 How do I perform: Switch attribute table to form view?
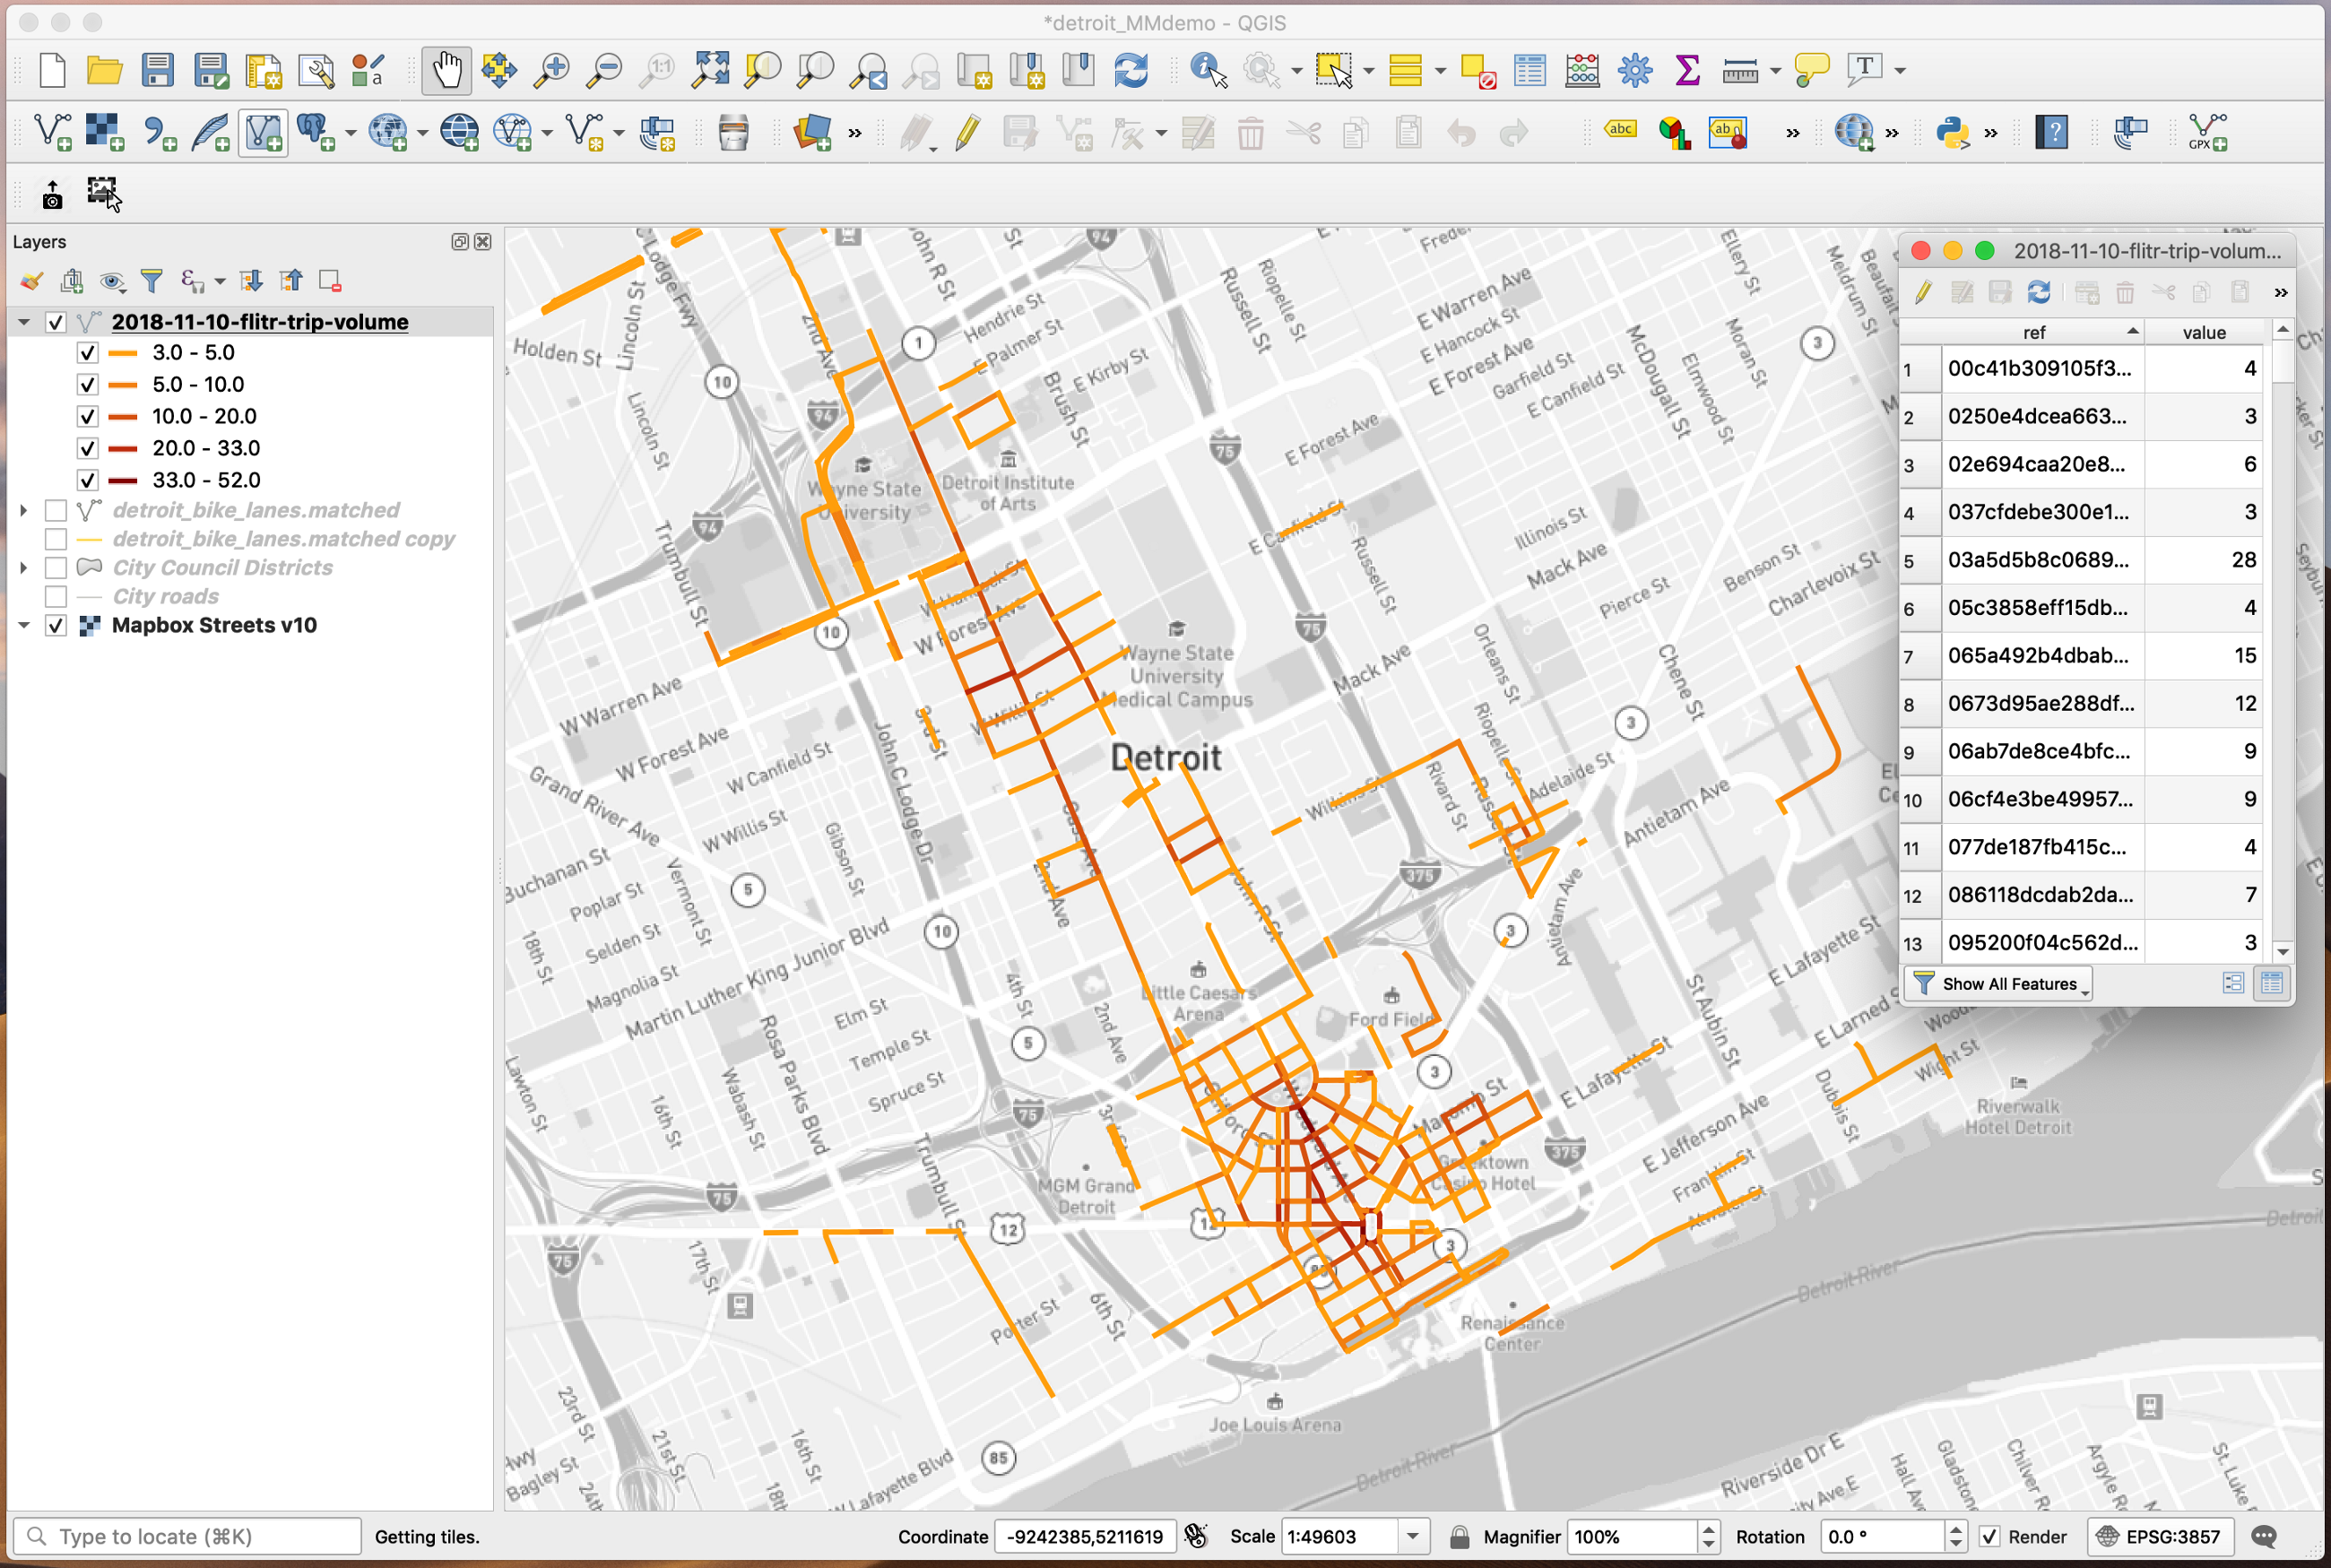click(2233, 983)
